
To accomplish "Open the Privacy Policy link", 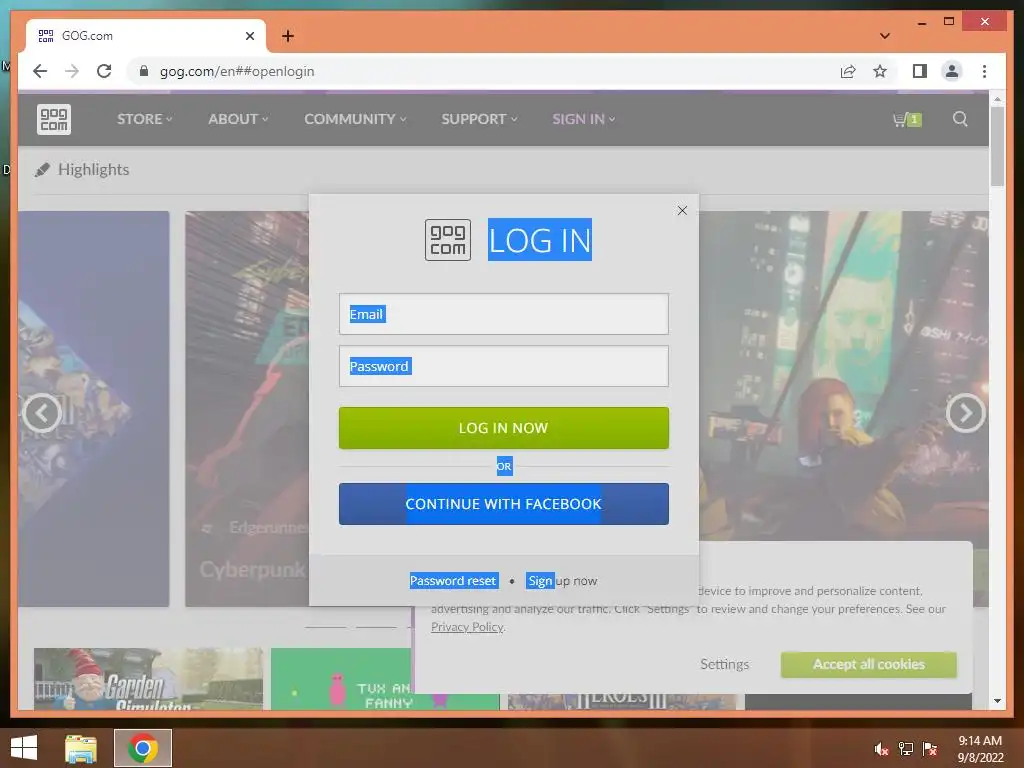I will tap(467, 627).
